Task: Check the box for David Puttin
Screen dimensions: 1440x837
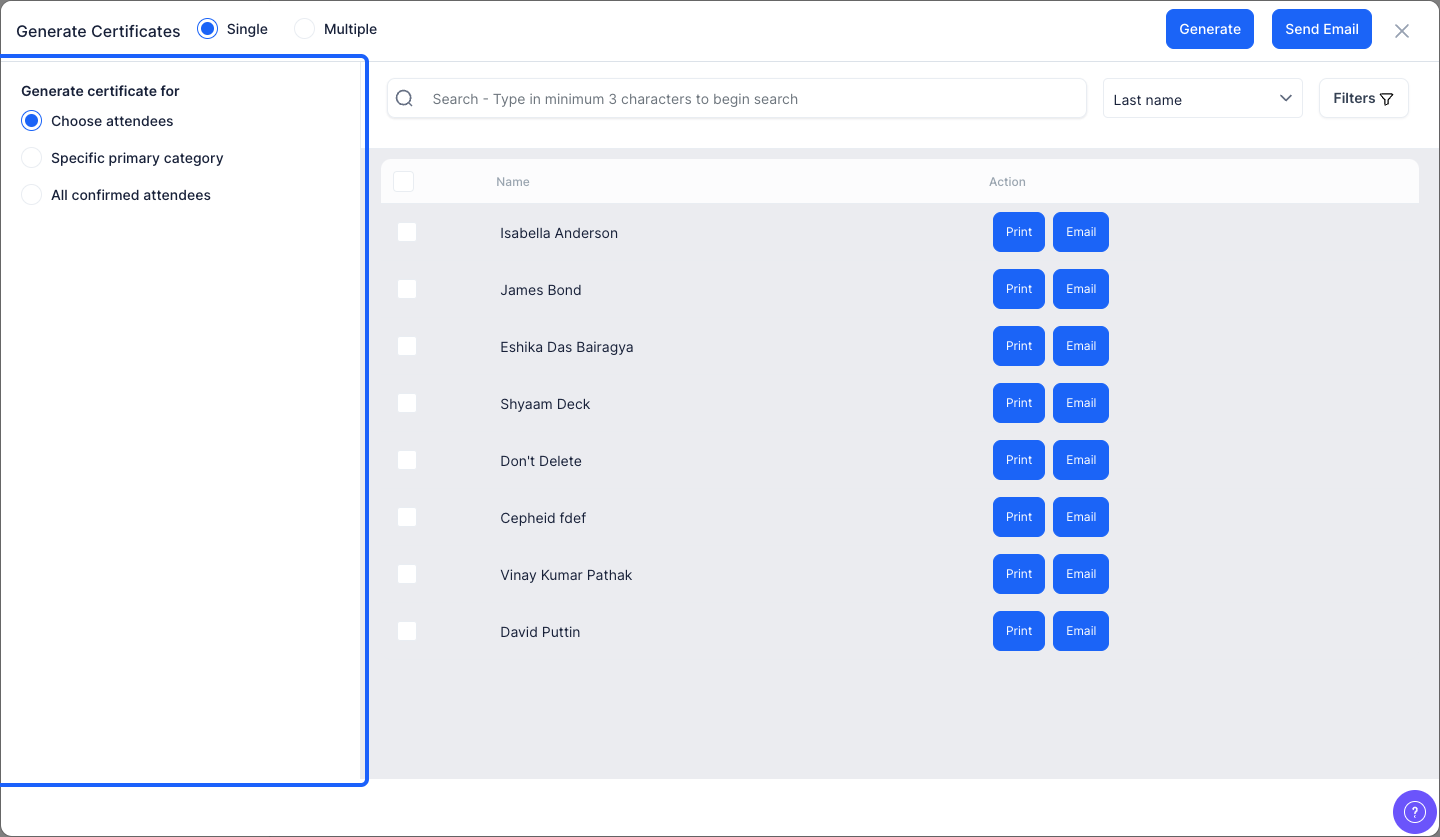Action: click(407, 631)
